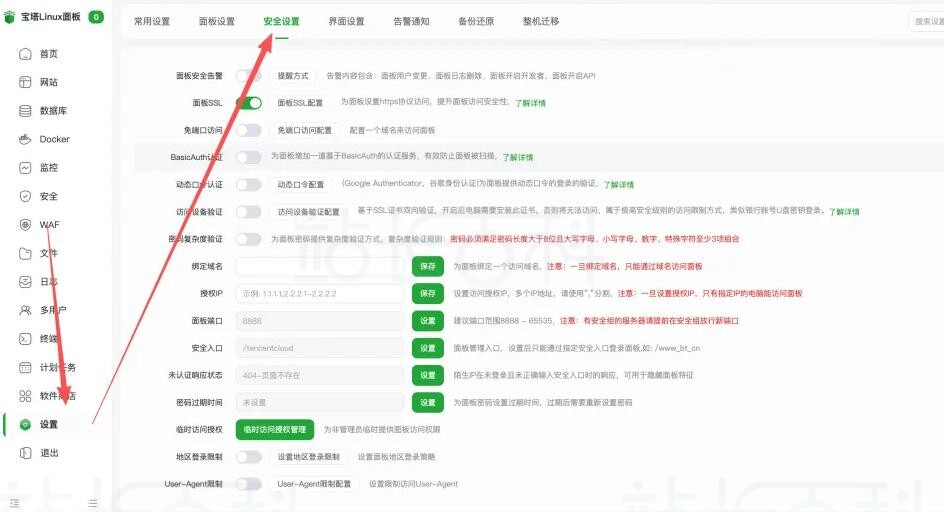Open the Docker whale icon
944x512 pixels.
(25, 139)
